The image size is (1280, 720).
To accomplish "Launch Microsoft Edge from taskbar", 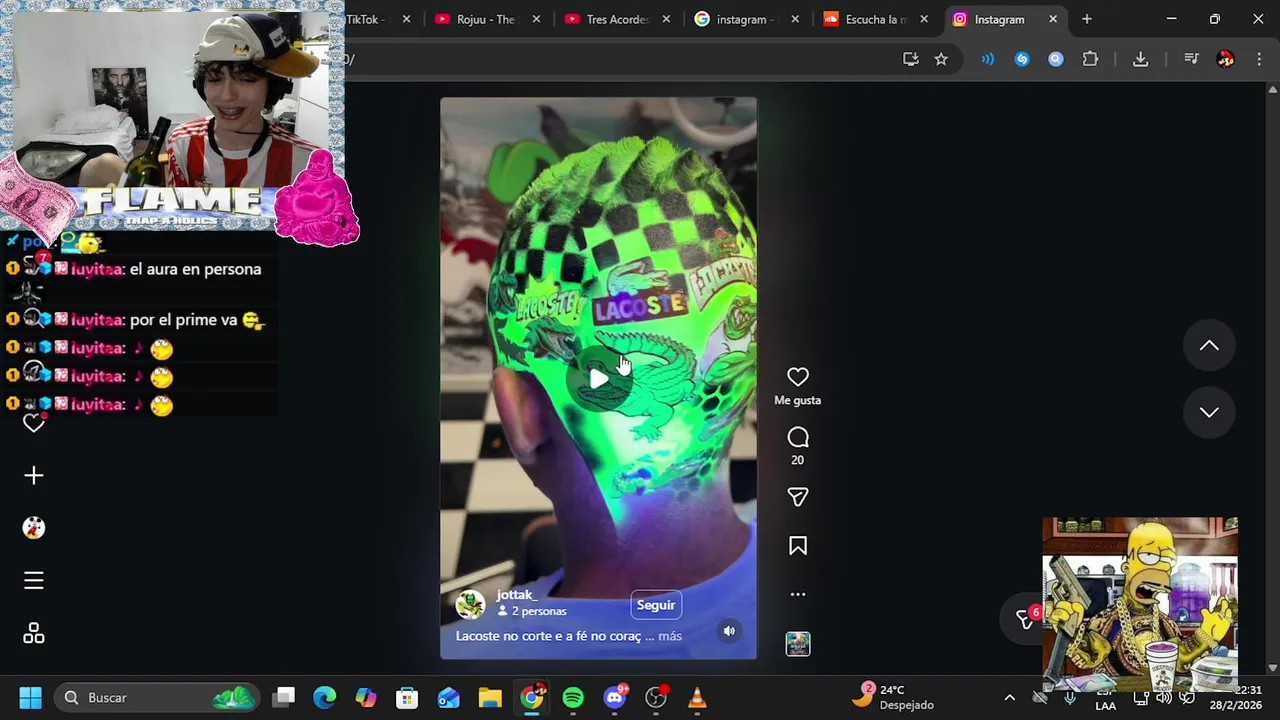I will pos(325,698).
